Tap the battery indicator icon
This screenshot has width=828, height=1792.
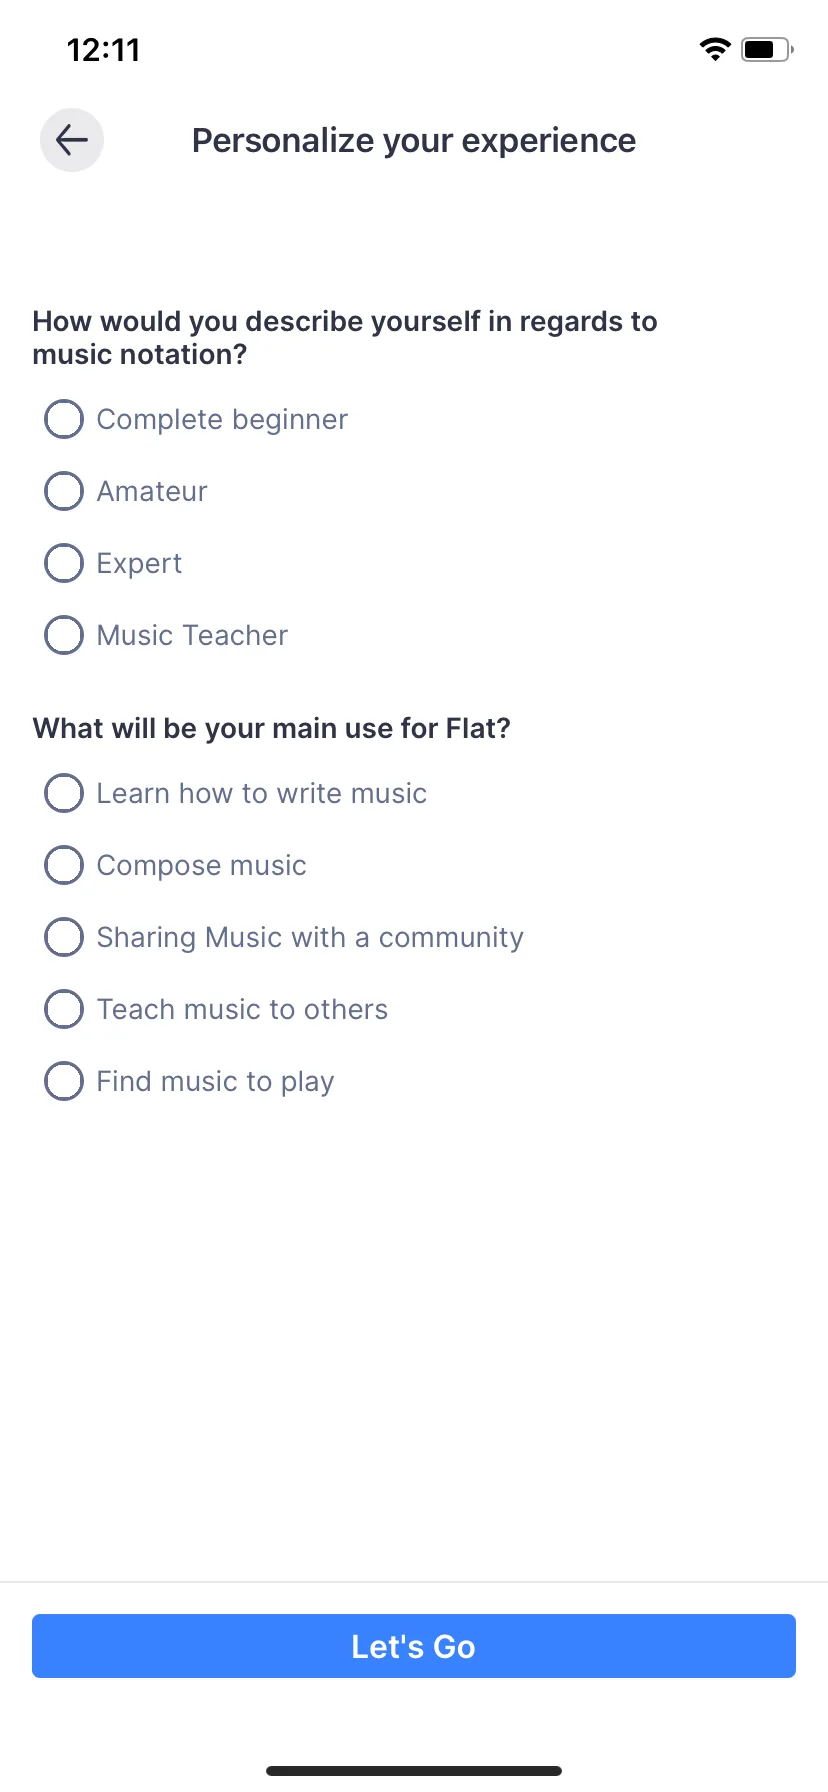[766, 49]
